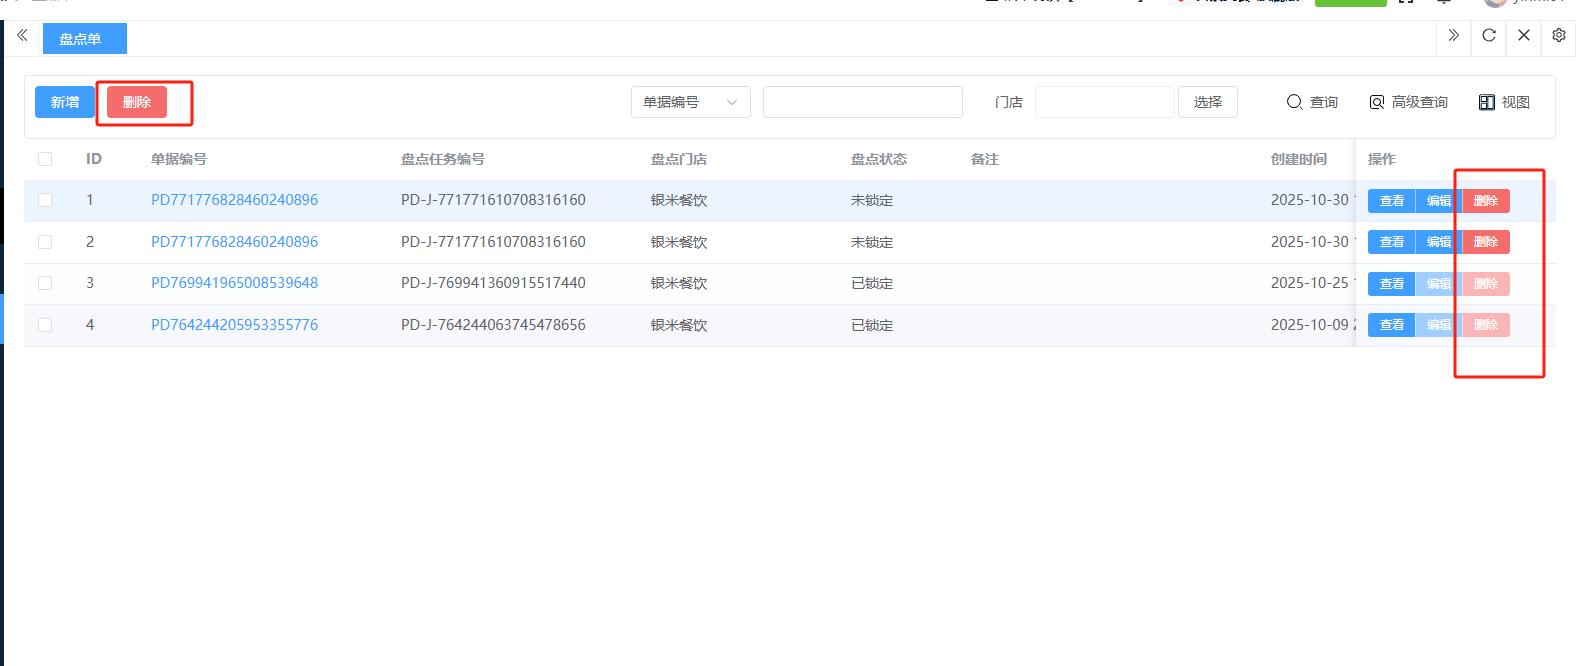Click the double-right chevron tab scroll icon

click(1453, 35)
